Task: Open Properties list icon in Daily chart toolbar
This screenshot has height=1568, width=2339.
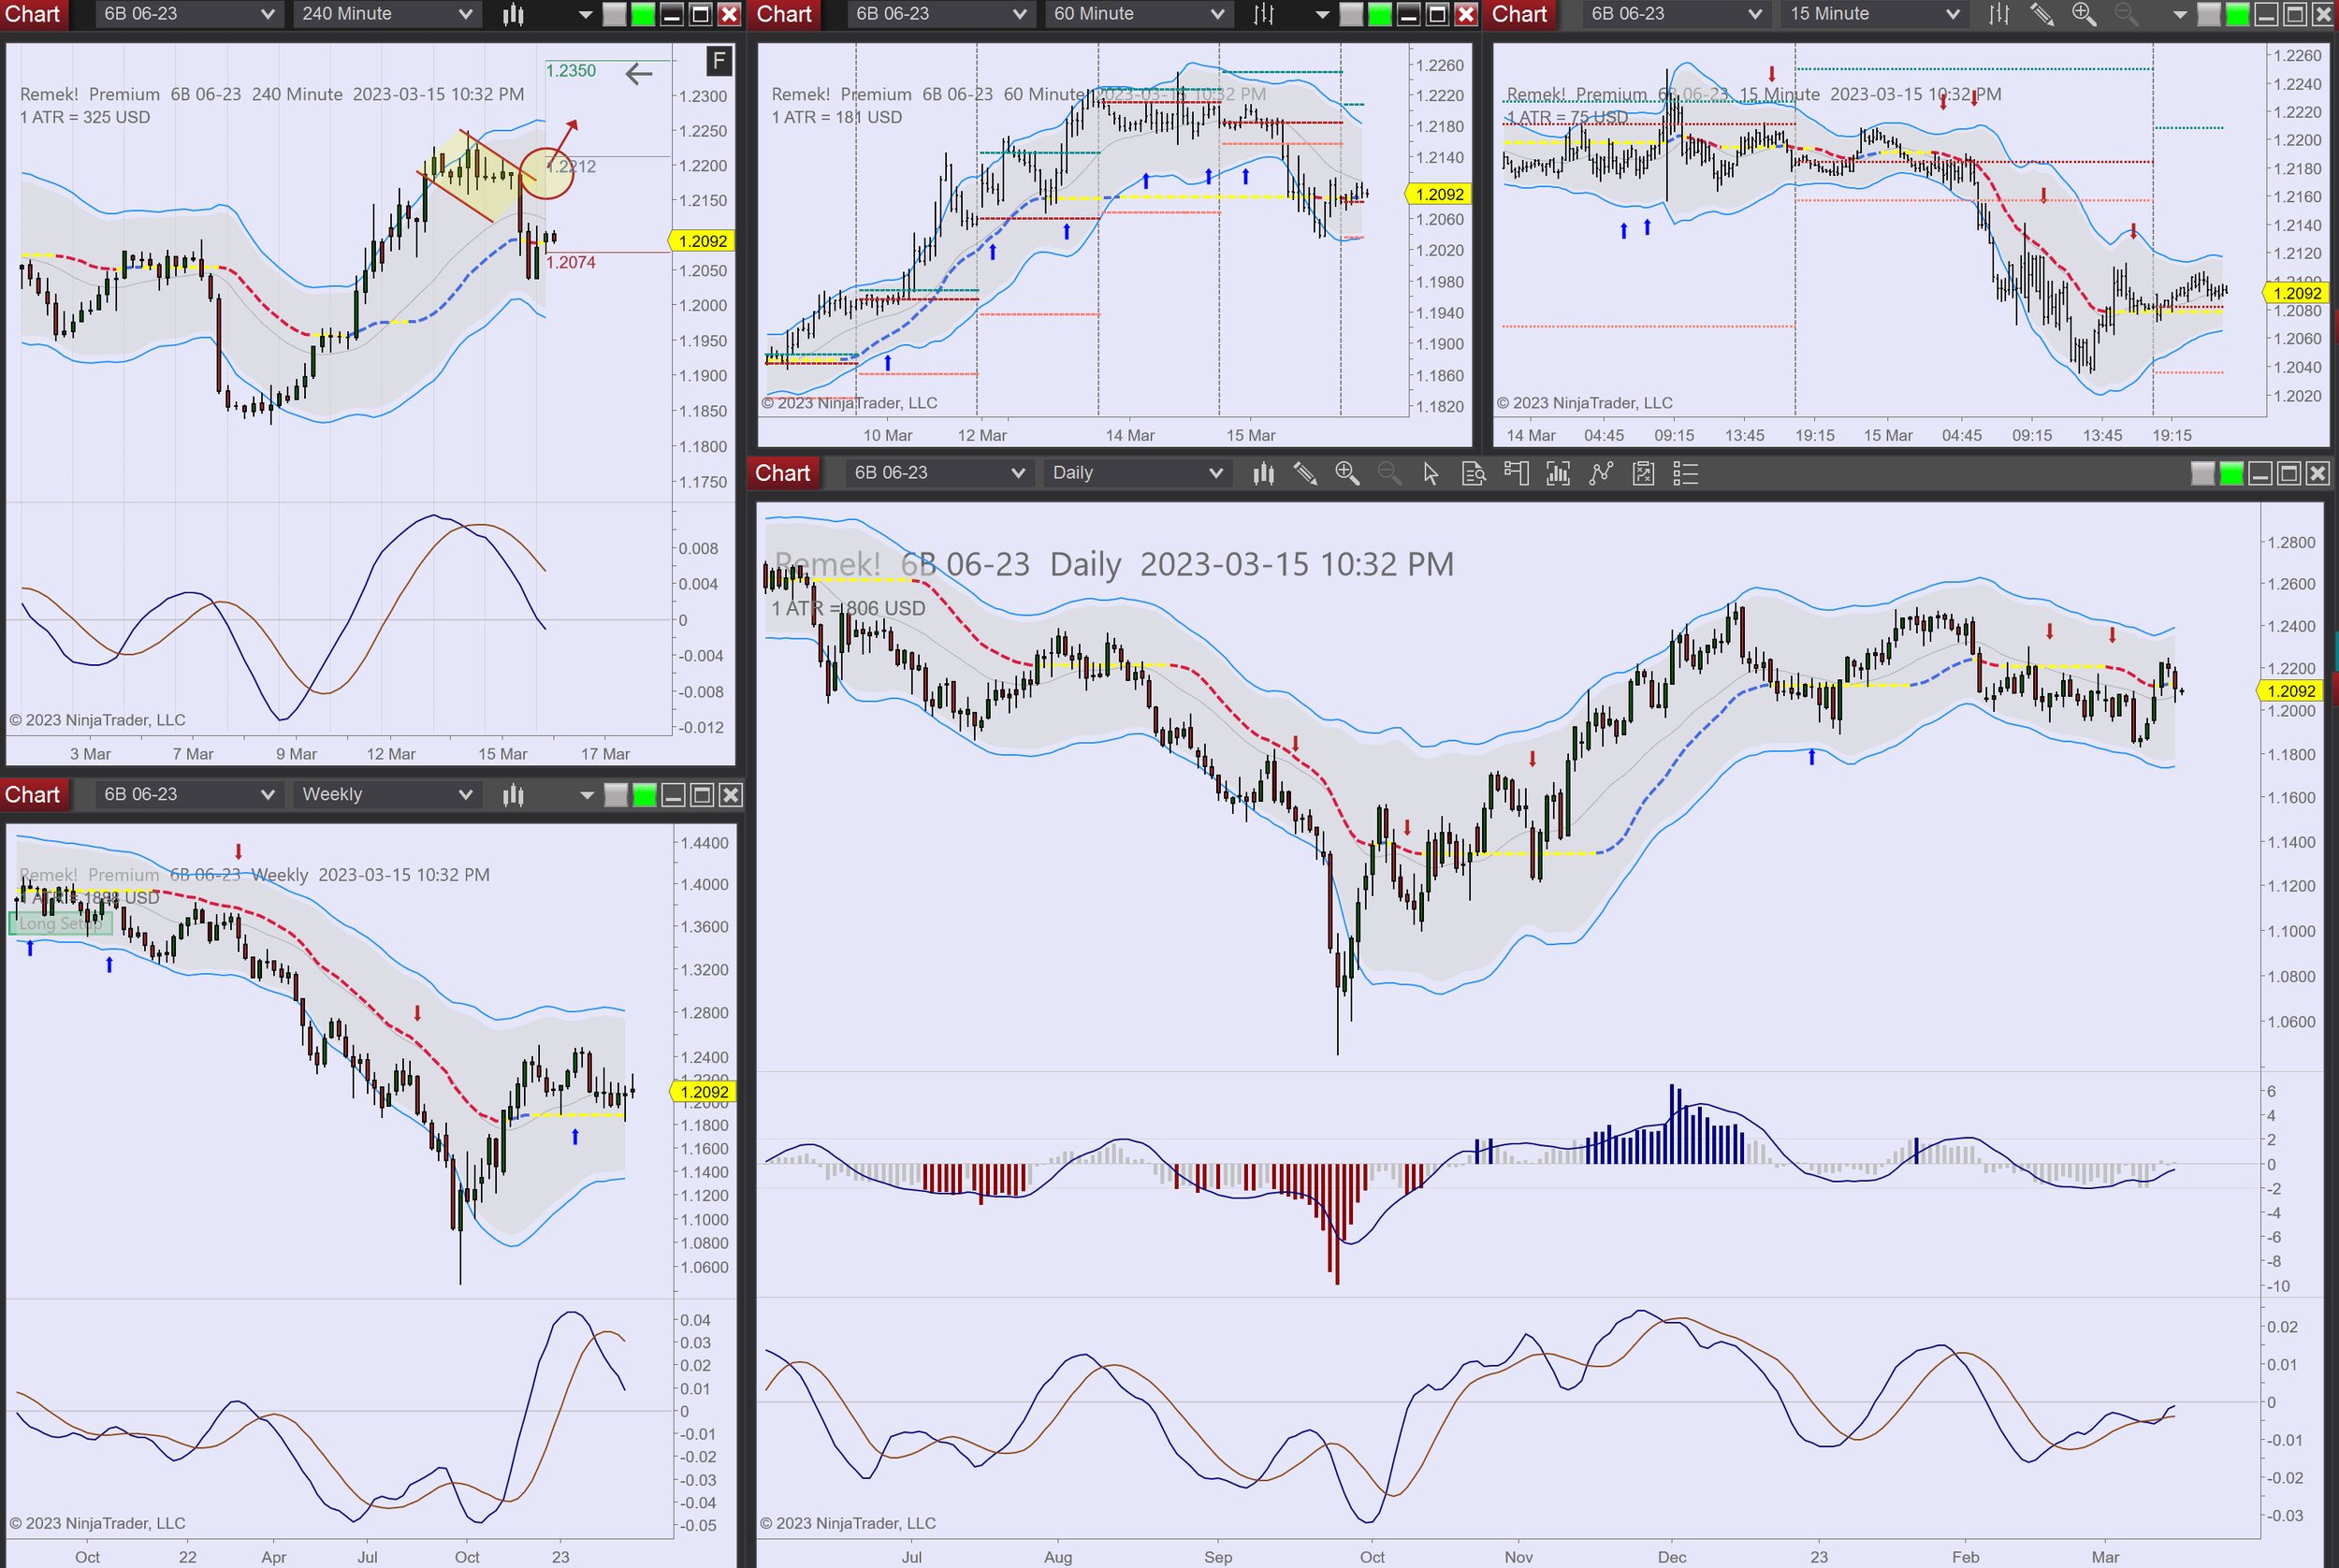Action: coord(1685,473)
